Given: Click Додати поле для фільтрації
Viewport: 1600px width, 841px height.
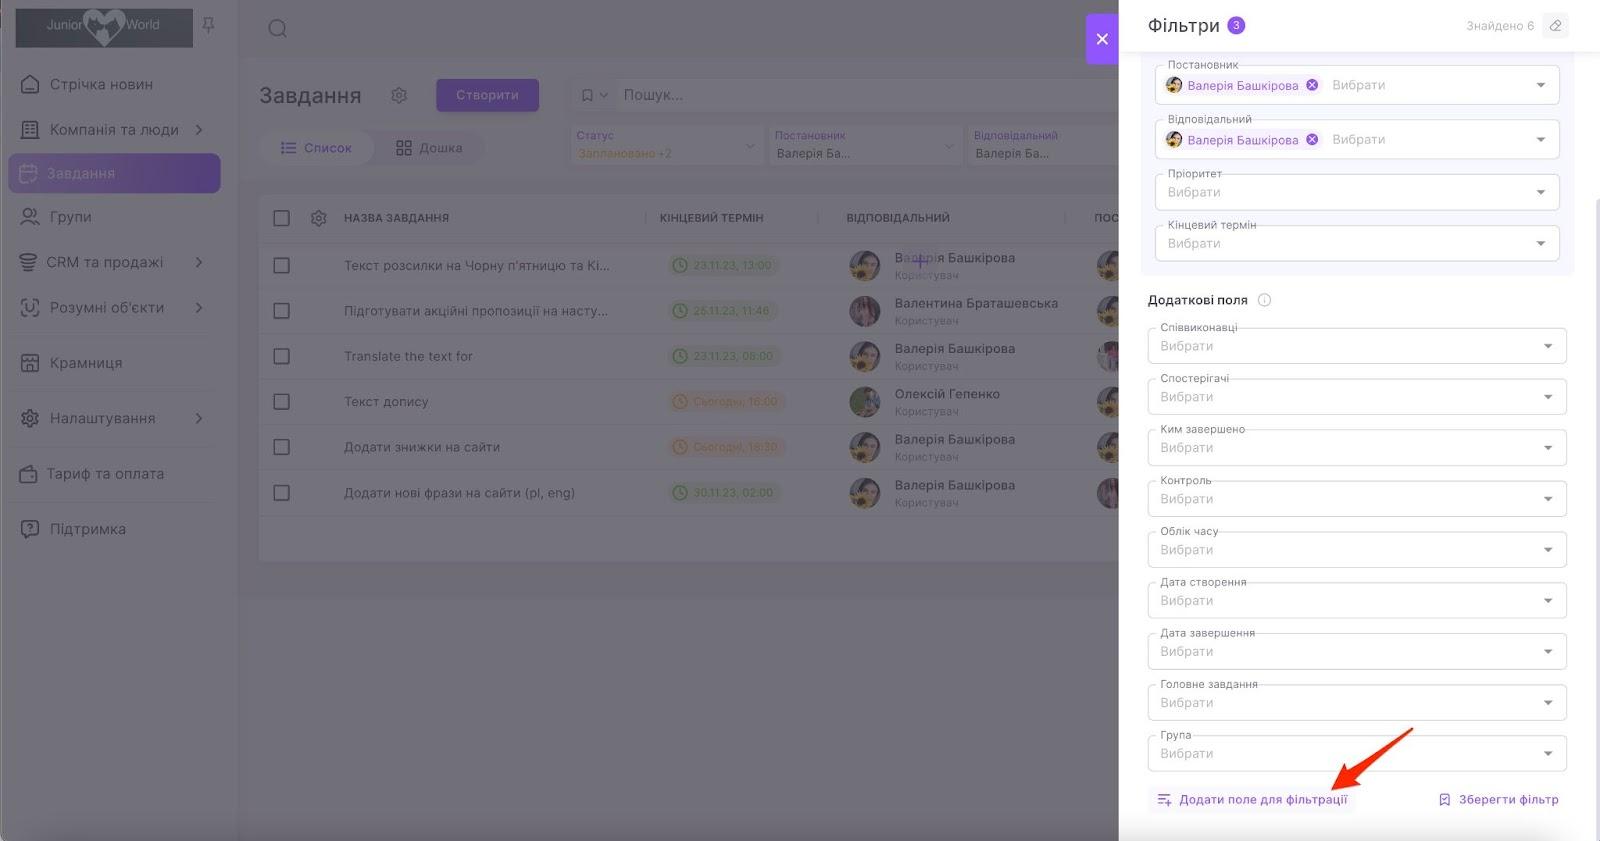Looking at the screenshot, I should click(1252, 800).
